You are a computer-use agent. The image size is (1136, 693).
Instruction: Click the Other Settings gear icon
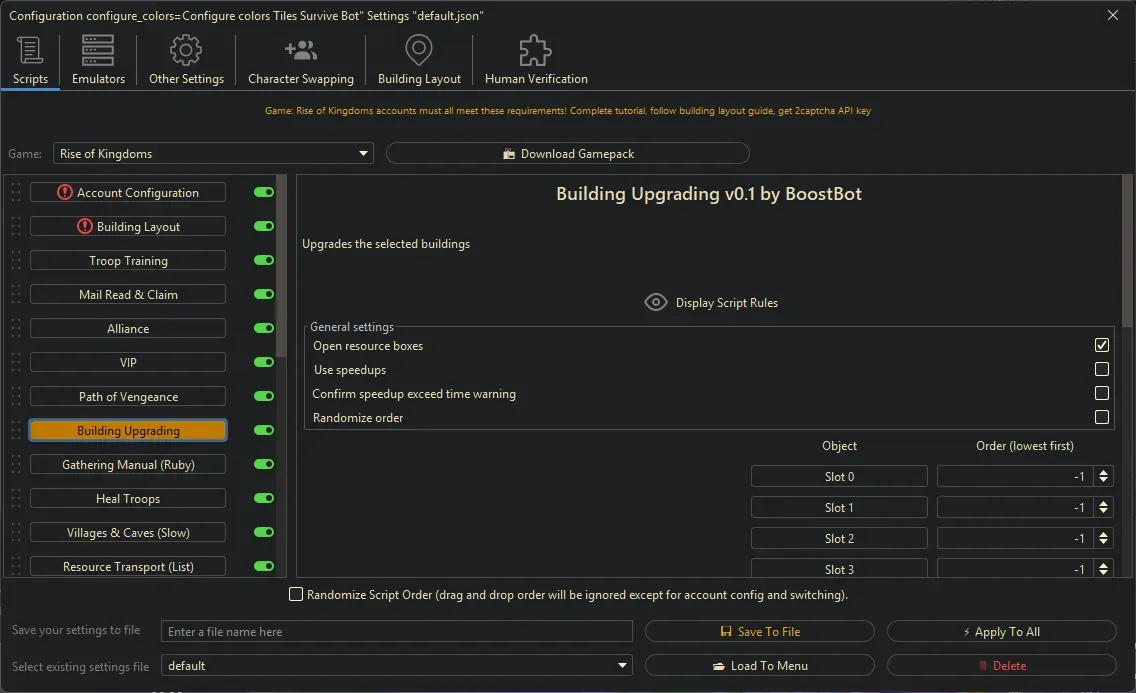[185, 51]
